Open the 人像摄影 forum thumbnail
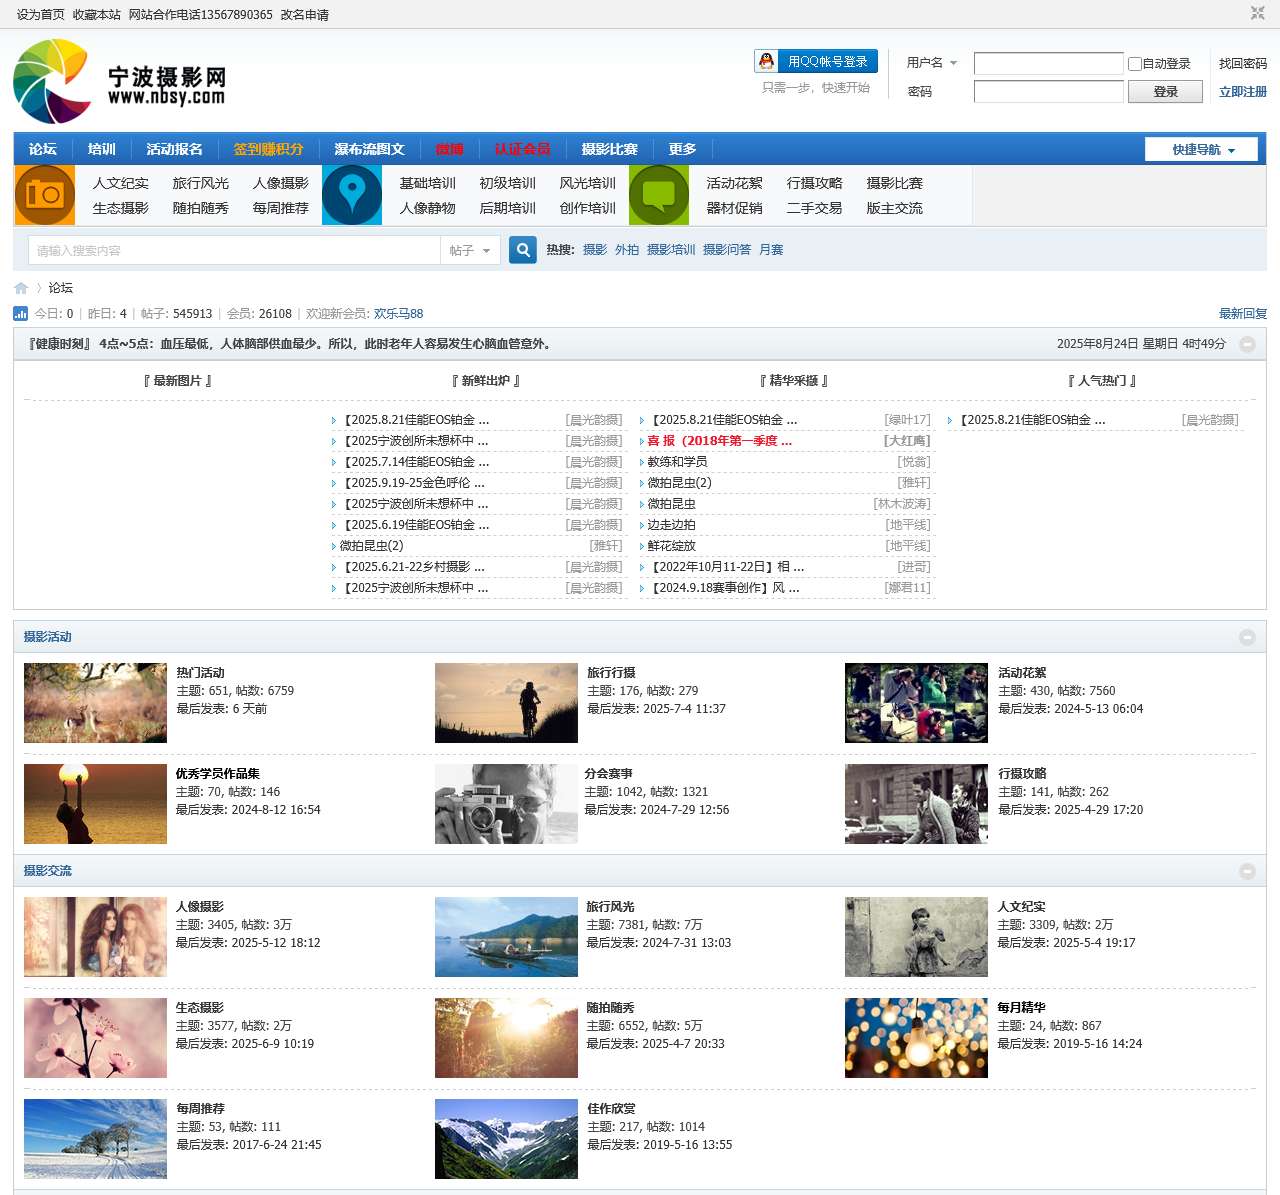This screenshot has width=1280, height=1195. (x=95, y=937)
